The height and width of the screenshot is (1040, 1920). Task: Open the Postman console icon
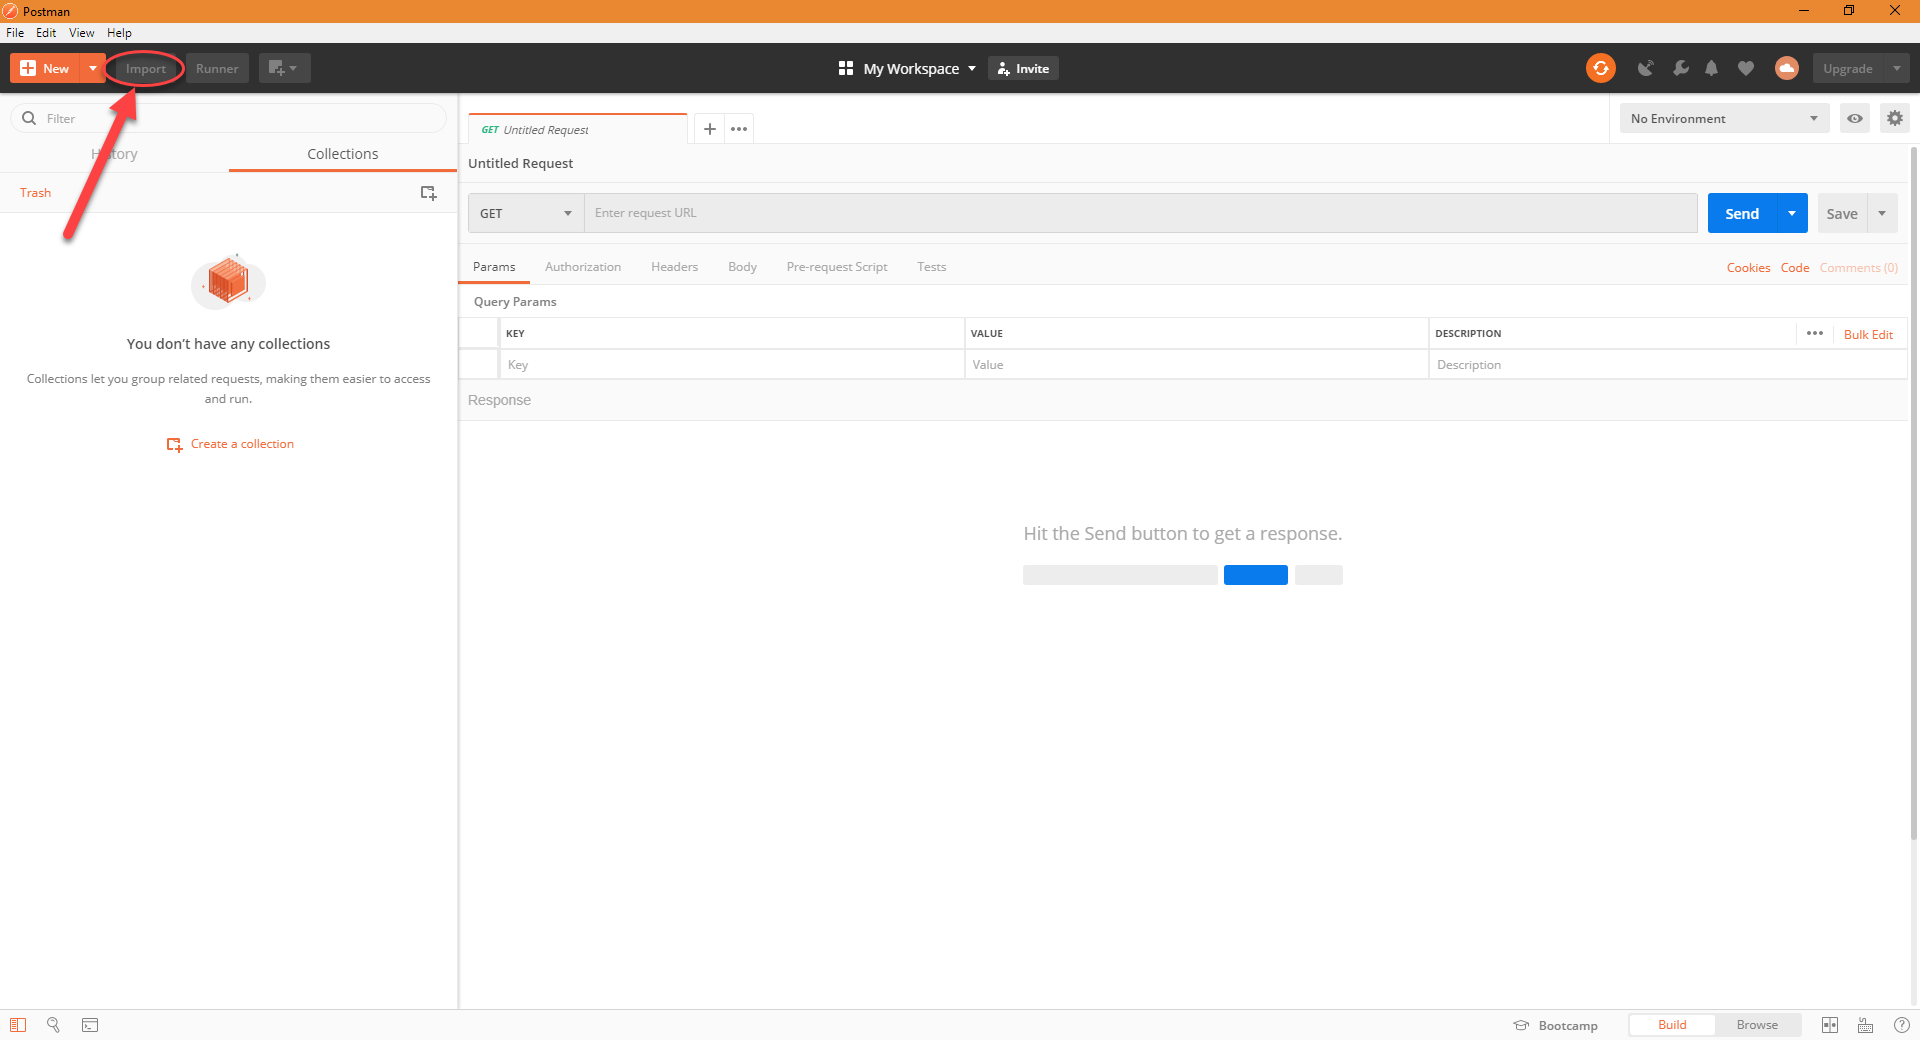click(x=90, y=1025)
